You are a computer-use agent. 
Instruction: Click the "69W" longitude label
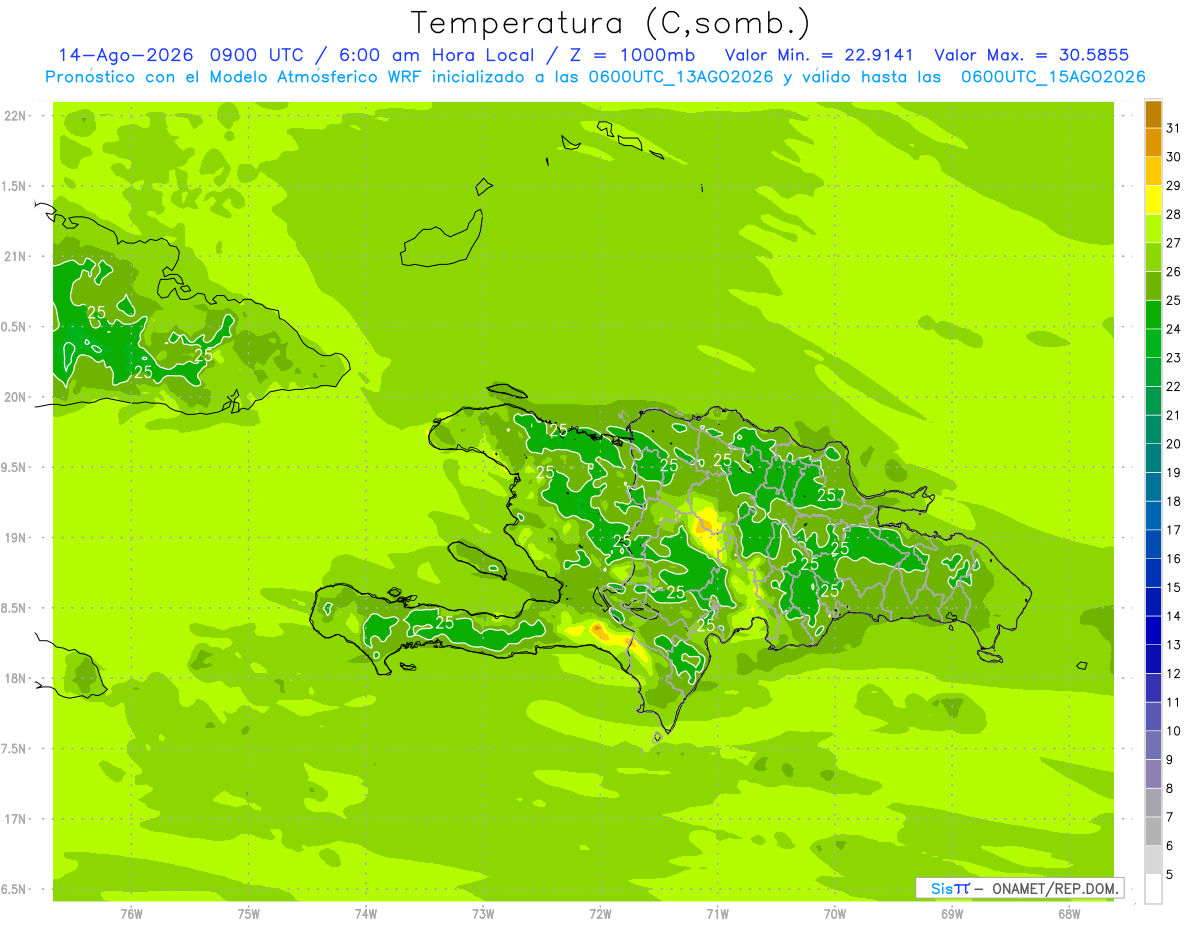952,914
